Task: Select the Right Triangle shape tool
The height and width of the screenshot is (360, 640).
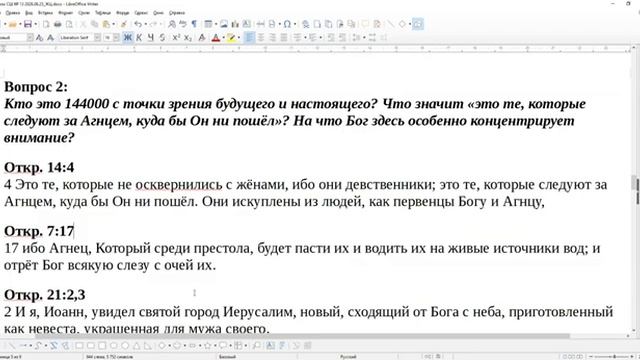Action: click(x=148, y=346)
